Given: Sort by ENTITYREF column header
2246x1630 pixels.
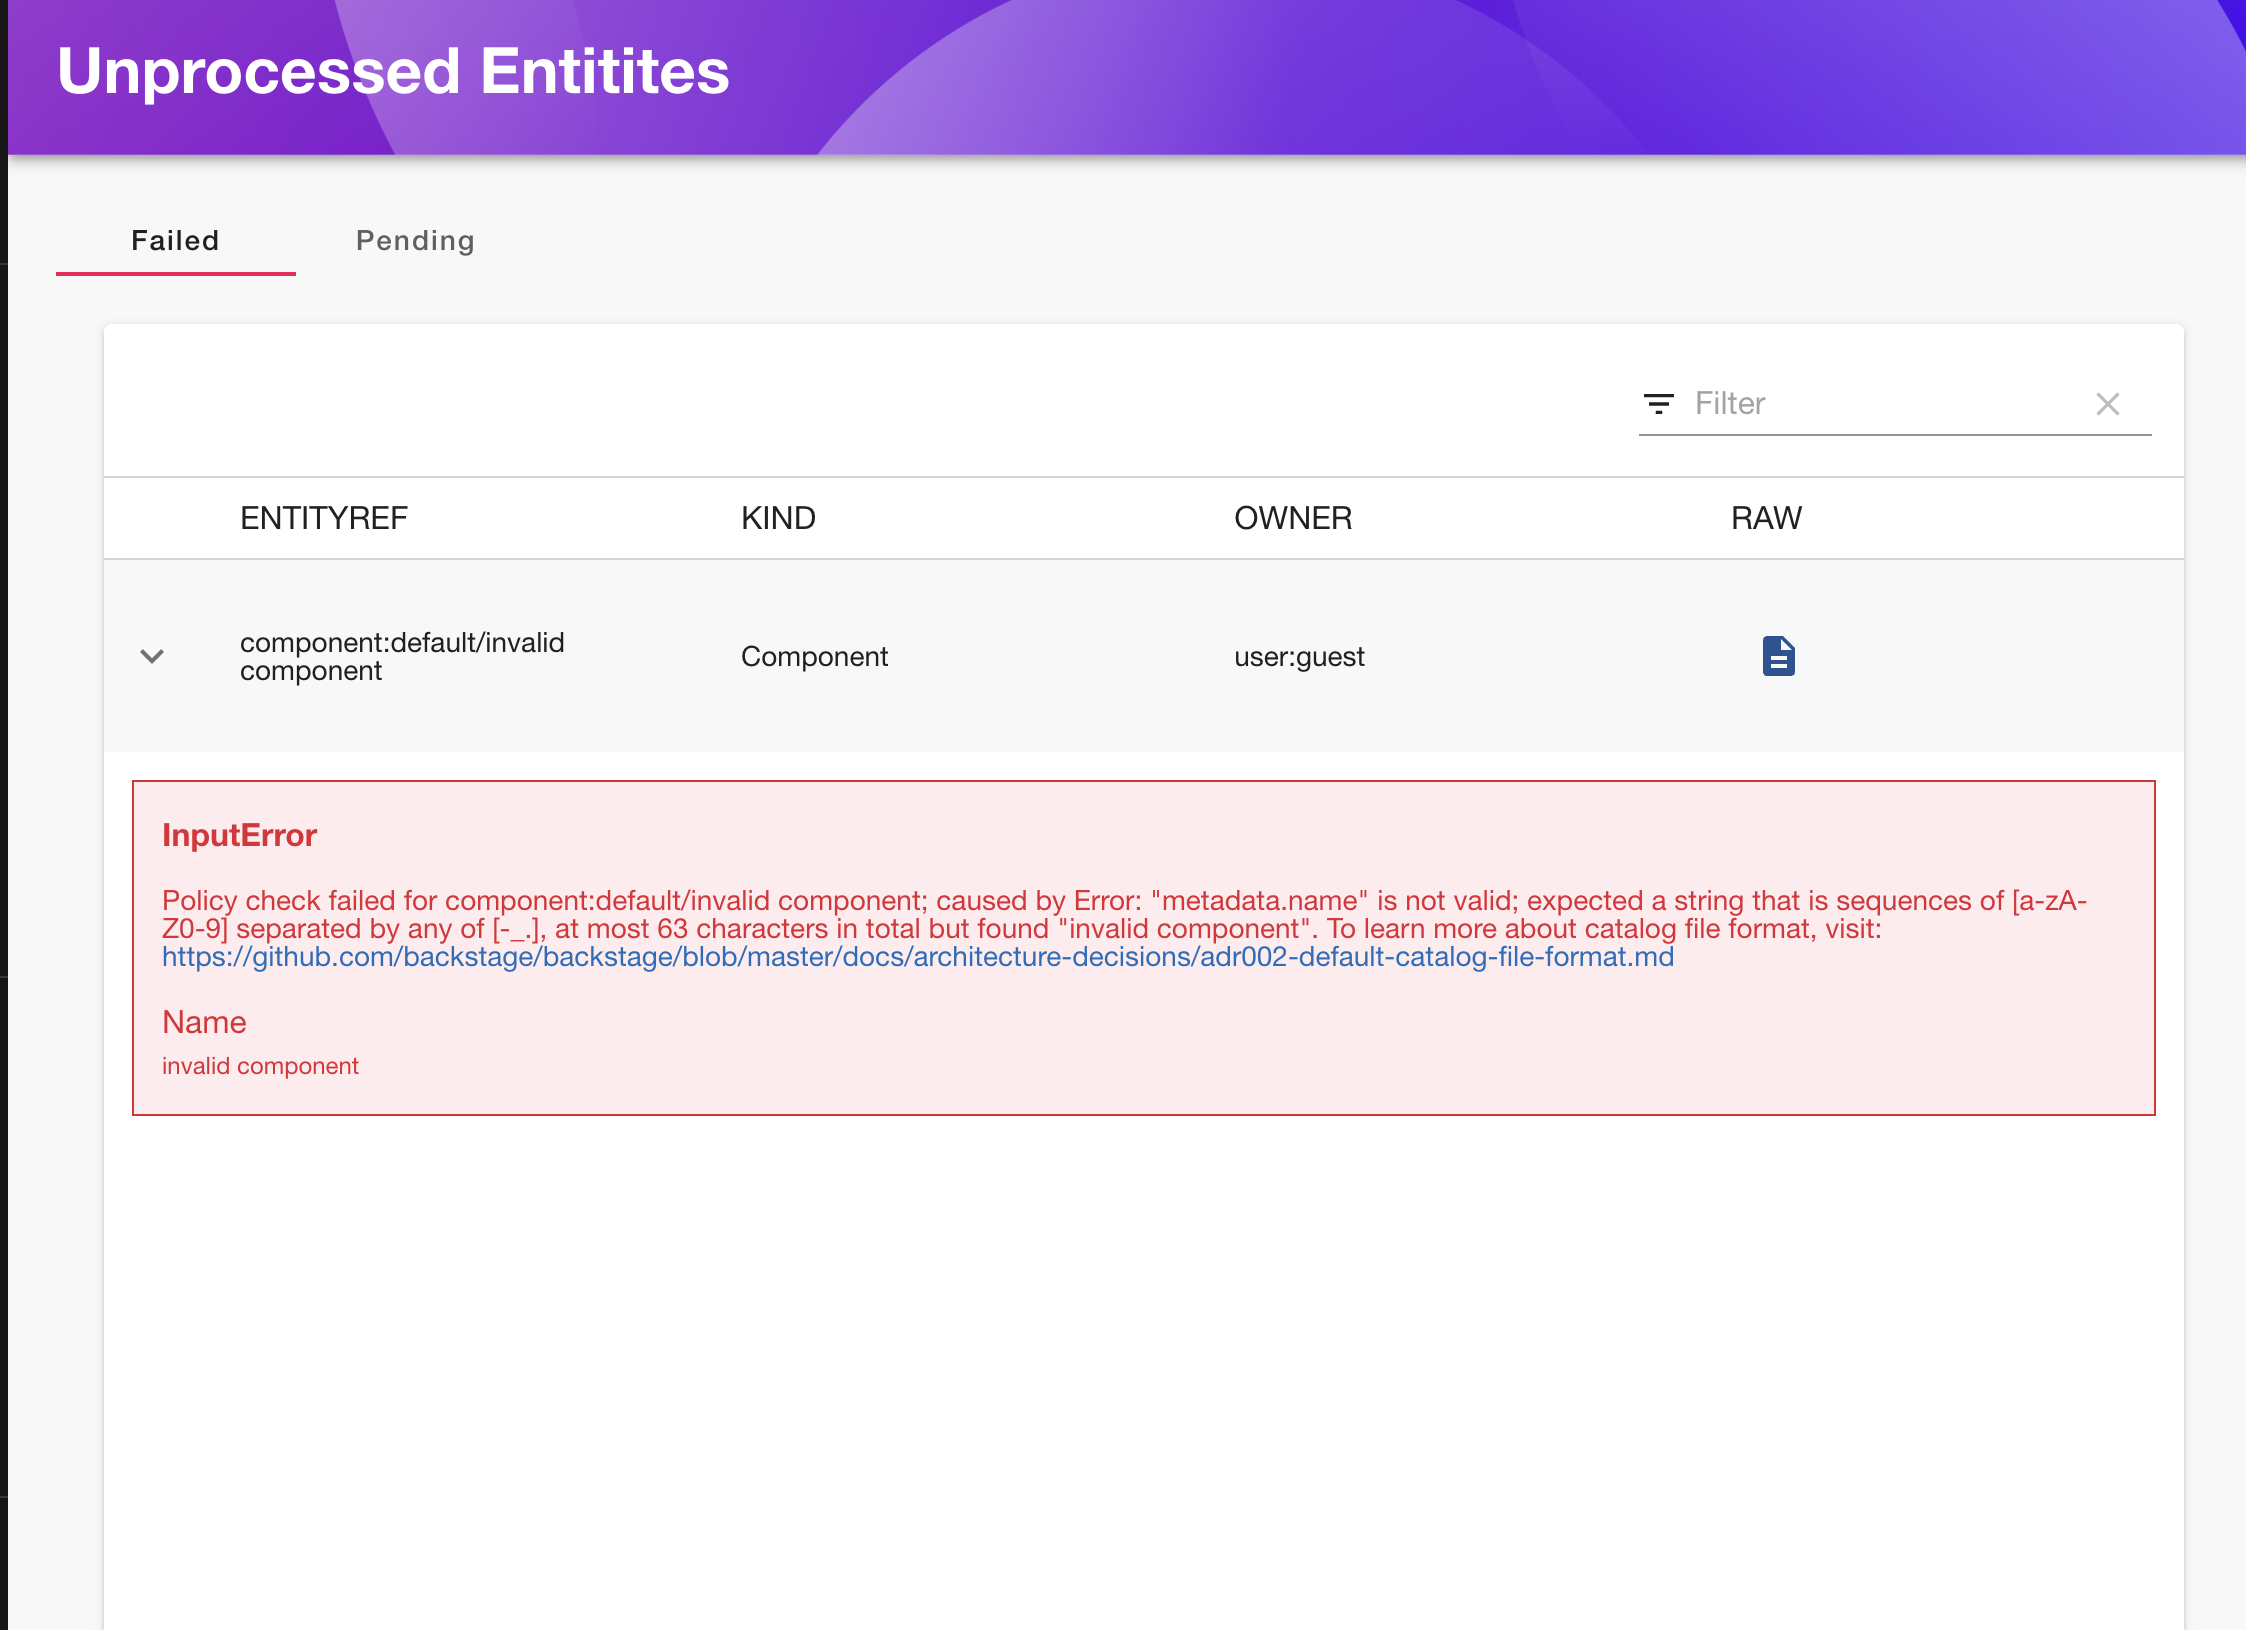Looking at the screenshot, I should click(323, 518).
